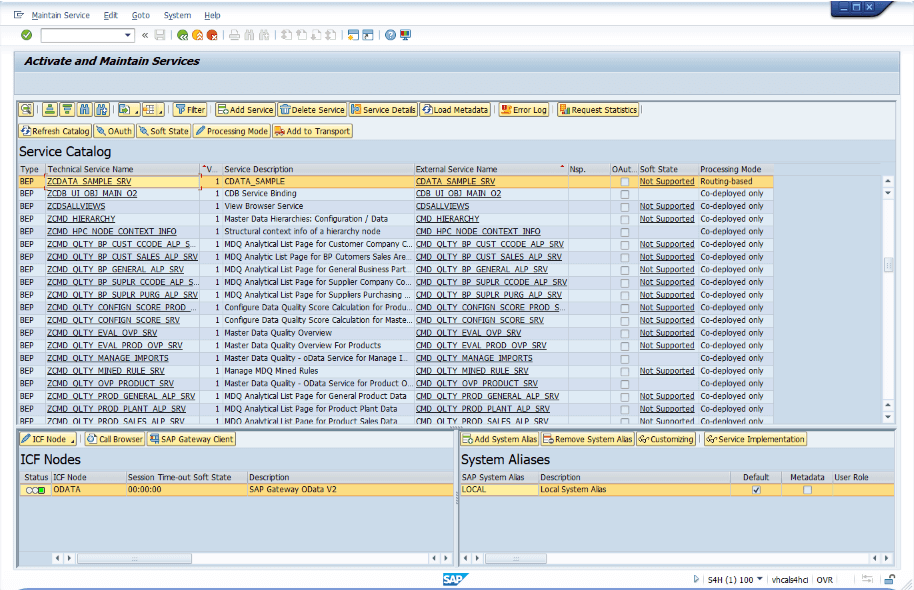
Task: Toggle the Default checkbox for LOCAL alias
Action: pos(756,490)
